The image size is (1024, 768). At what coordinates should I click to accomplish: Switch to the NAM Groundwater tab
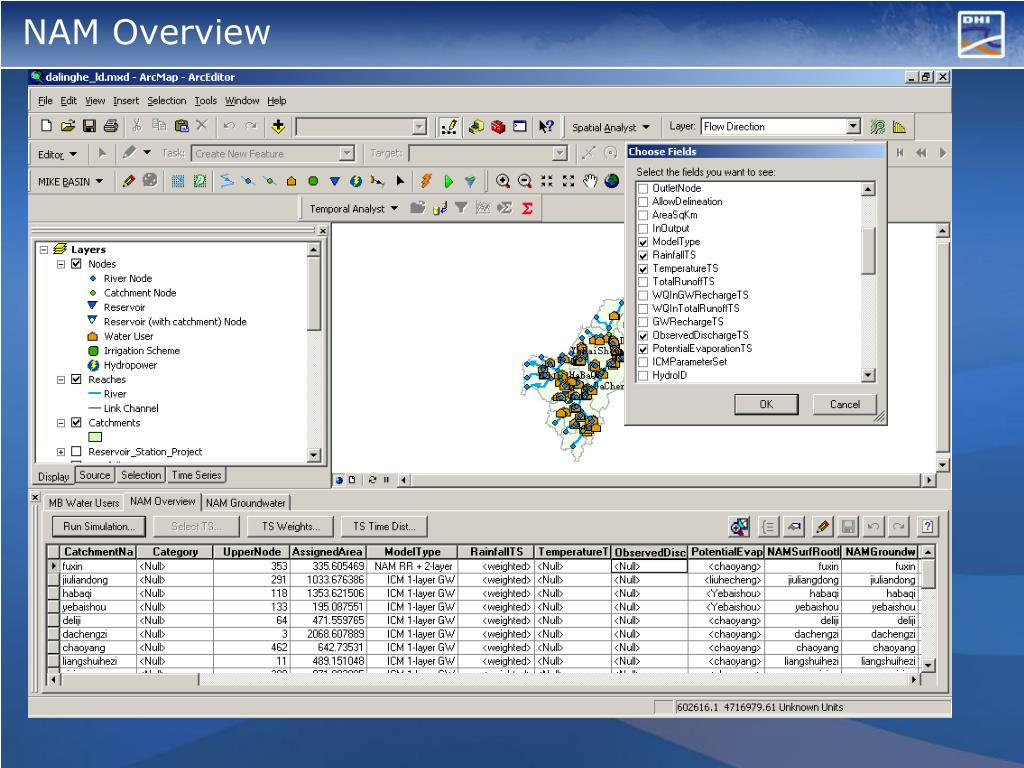point(246,503)
